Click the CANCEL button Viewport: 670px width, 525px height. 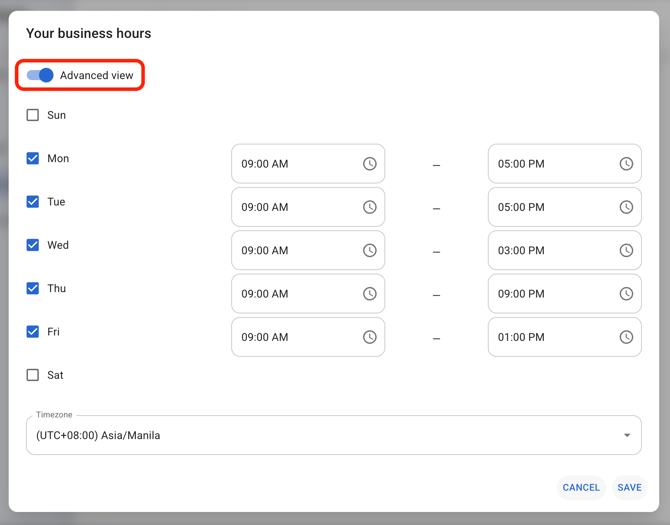[581, 487]
